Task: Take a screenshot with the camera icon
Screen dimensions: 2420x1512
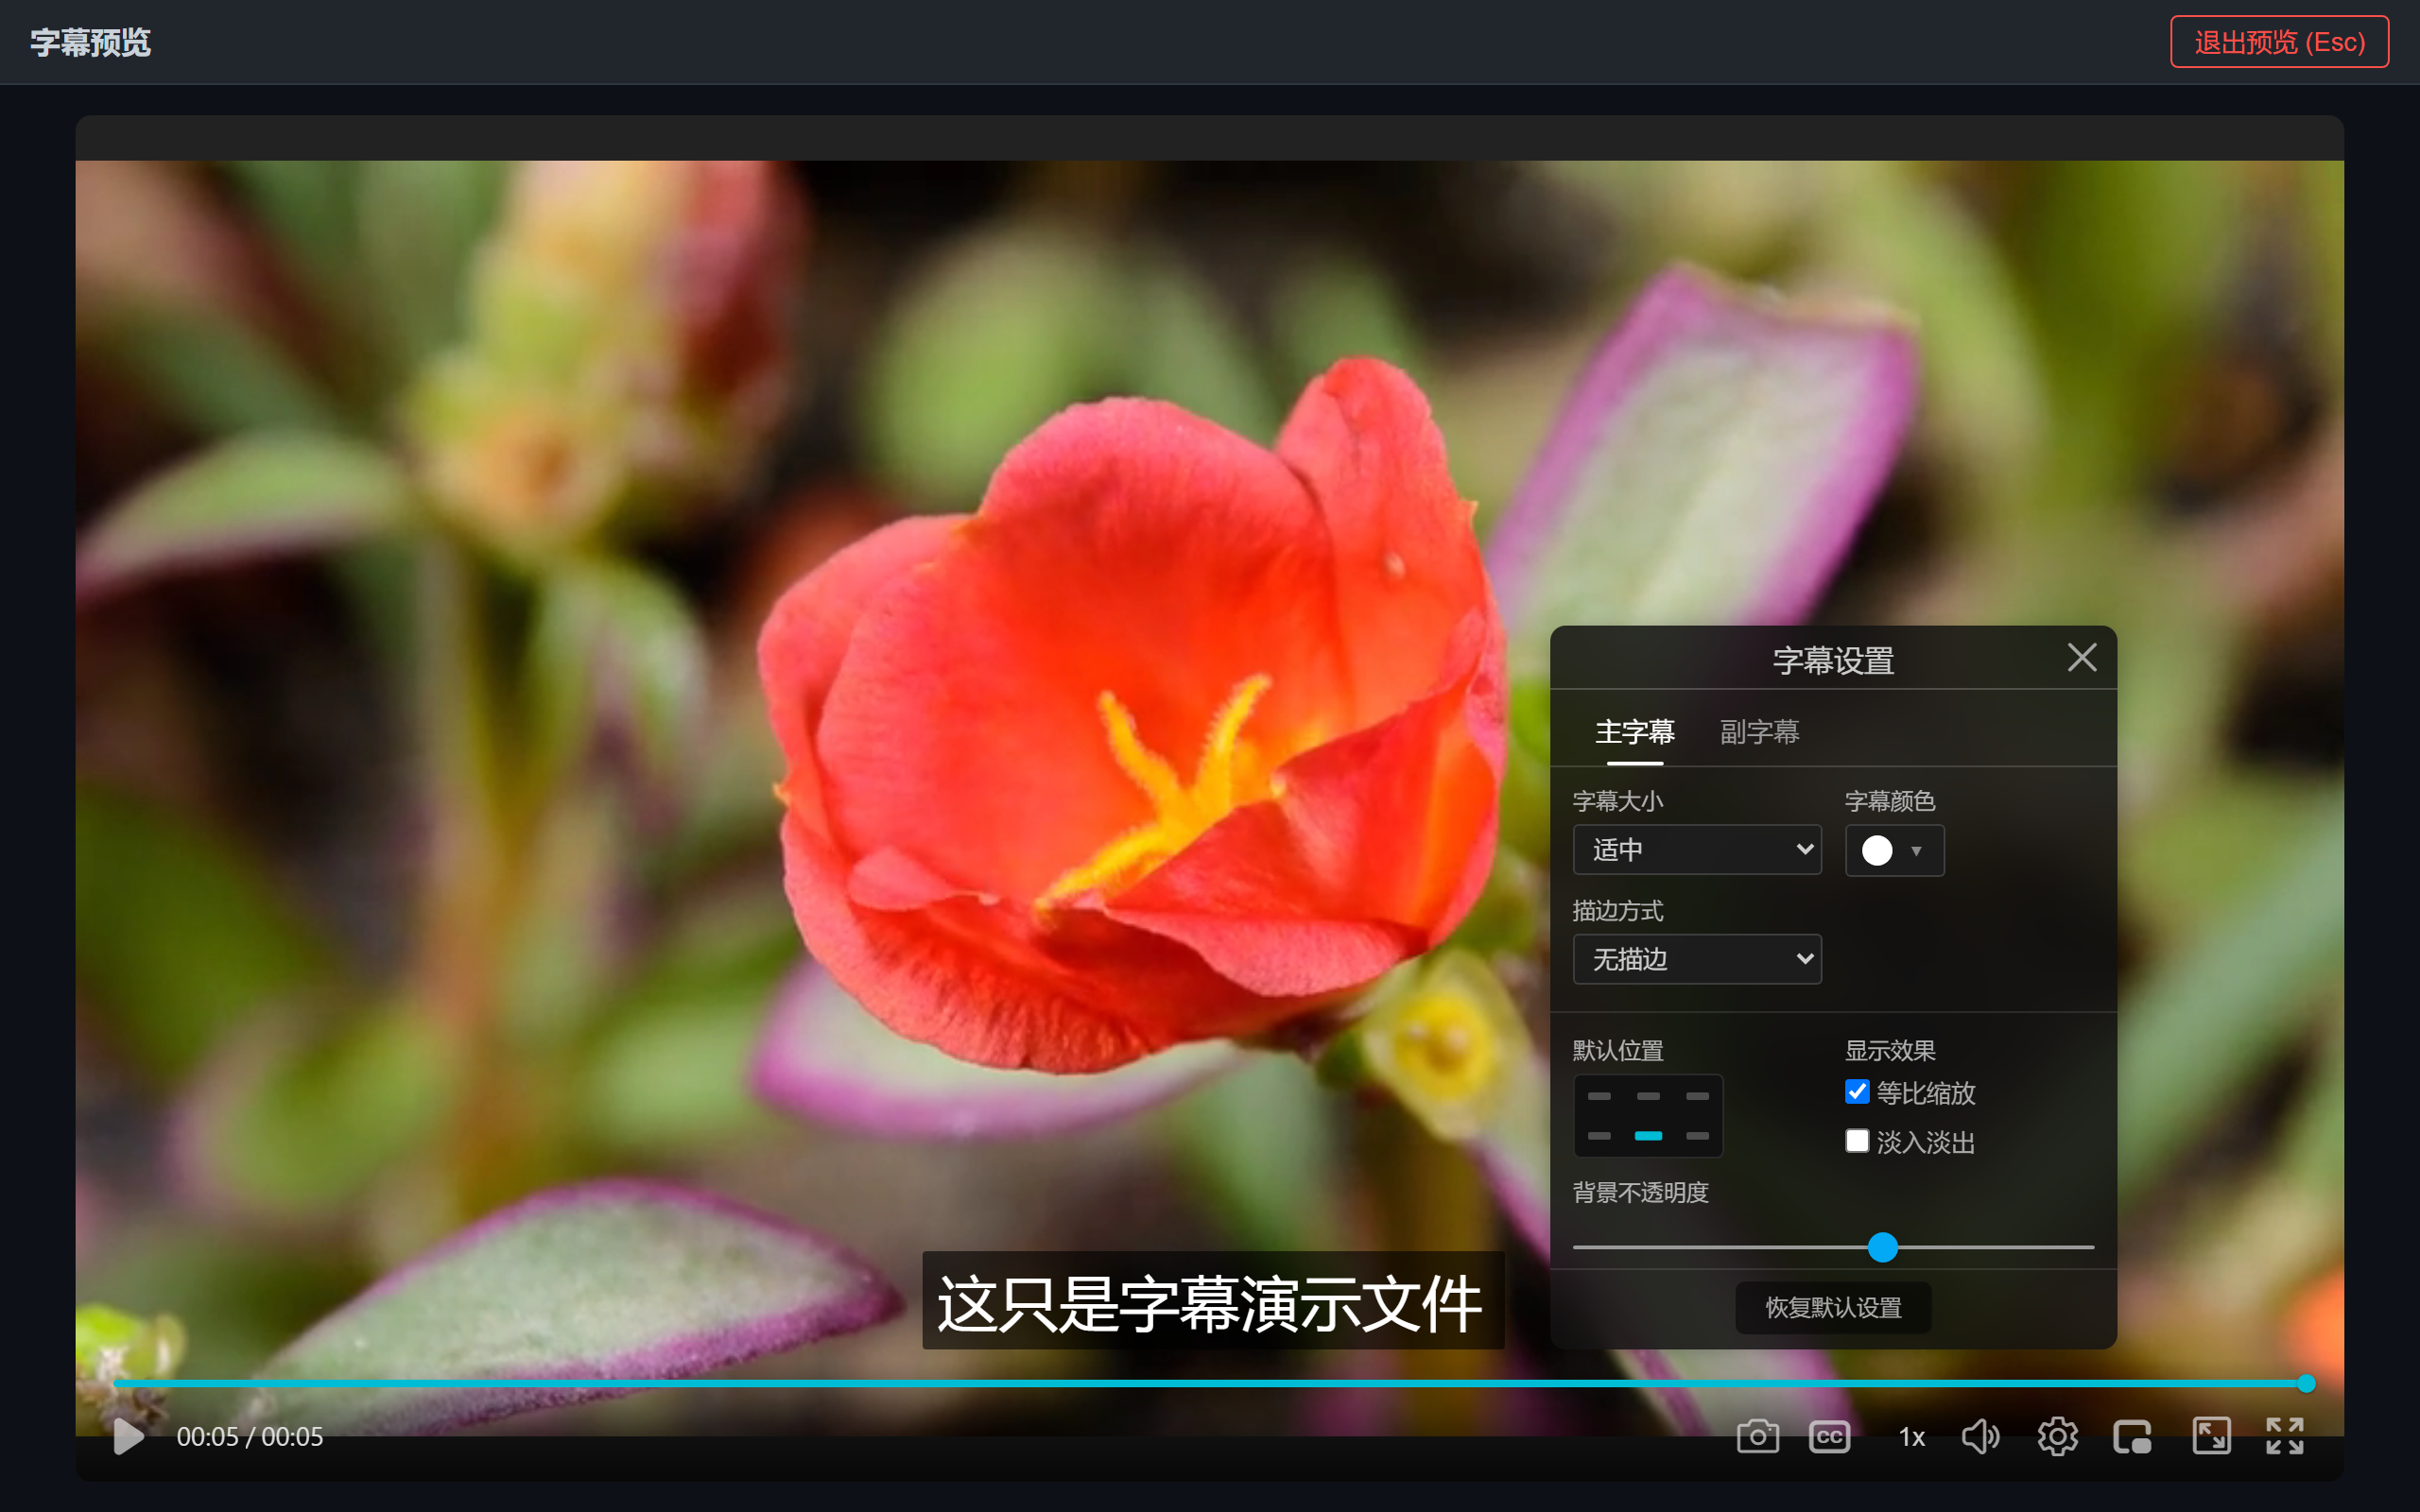Action: 1757,1436
